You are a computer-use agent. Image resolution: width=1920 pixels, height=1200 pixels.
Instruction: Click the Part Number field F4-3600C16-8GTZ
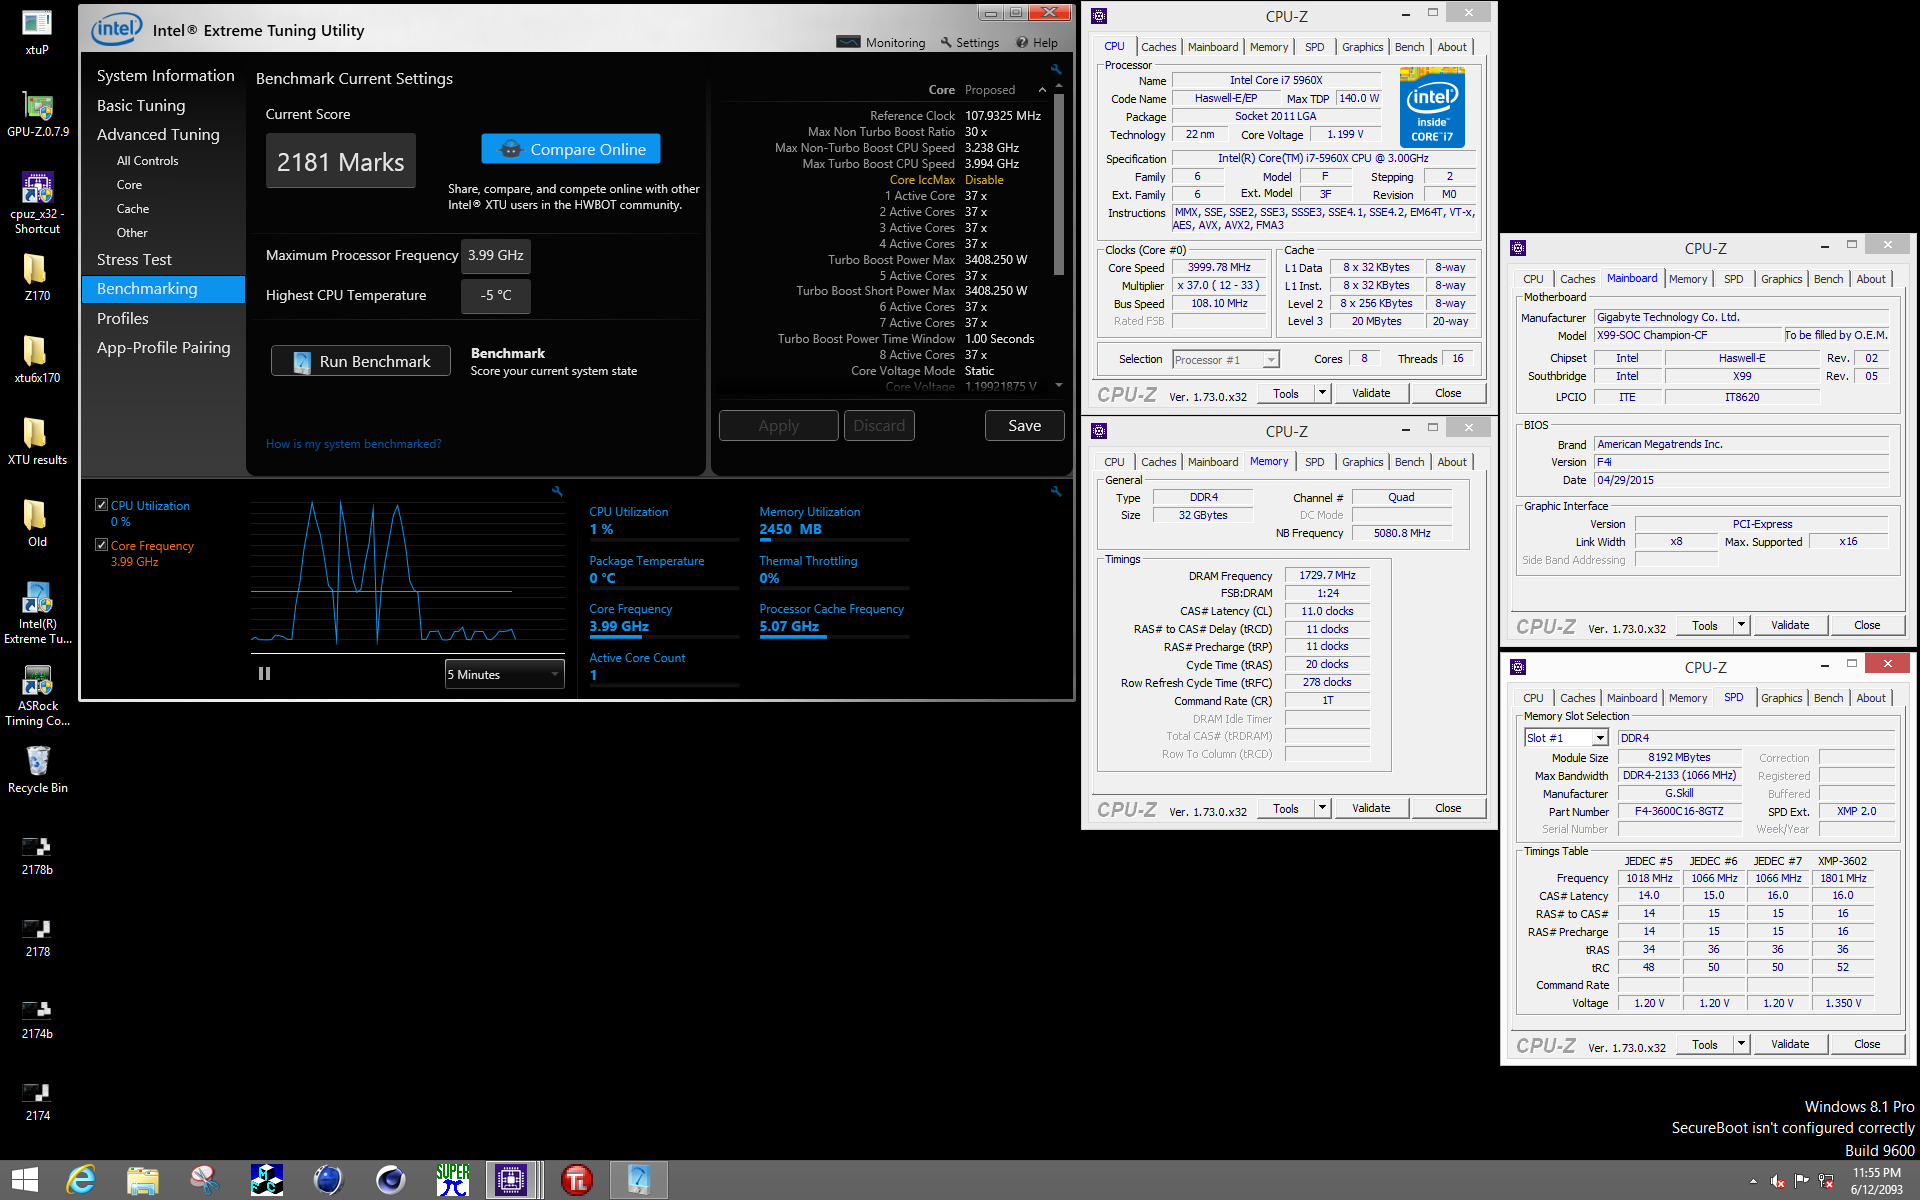pos(1679,811)
